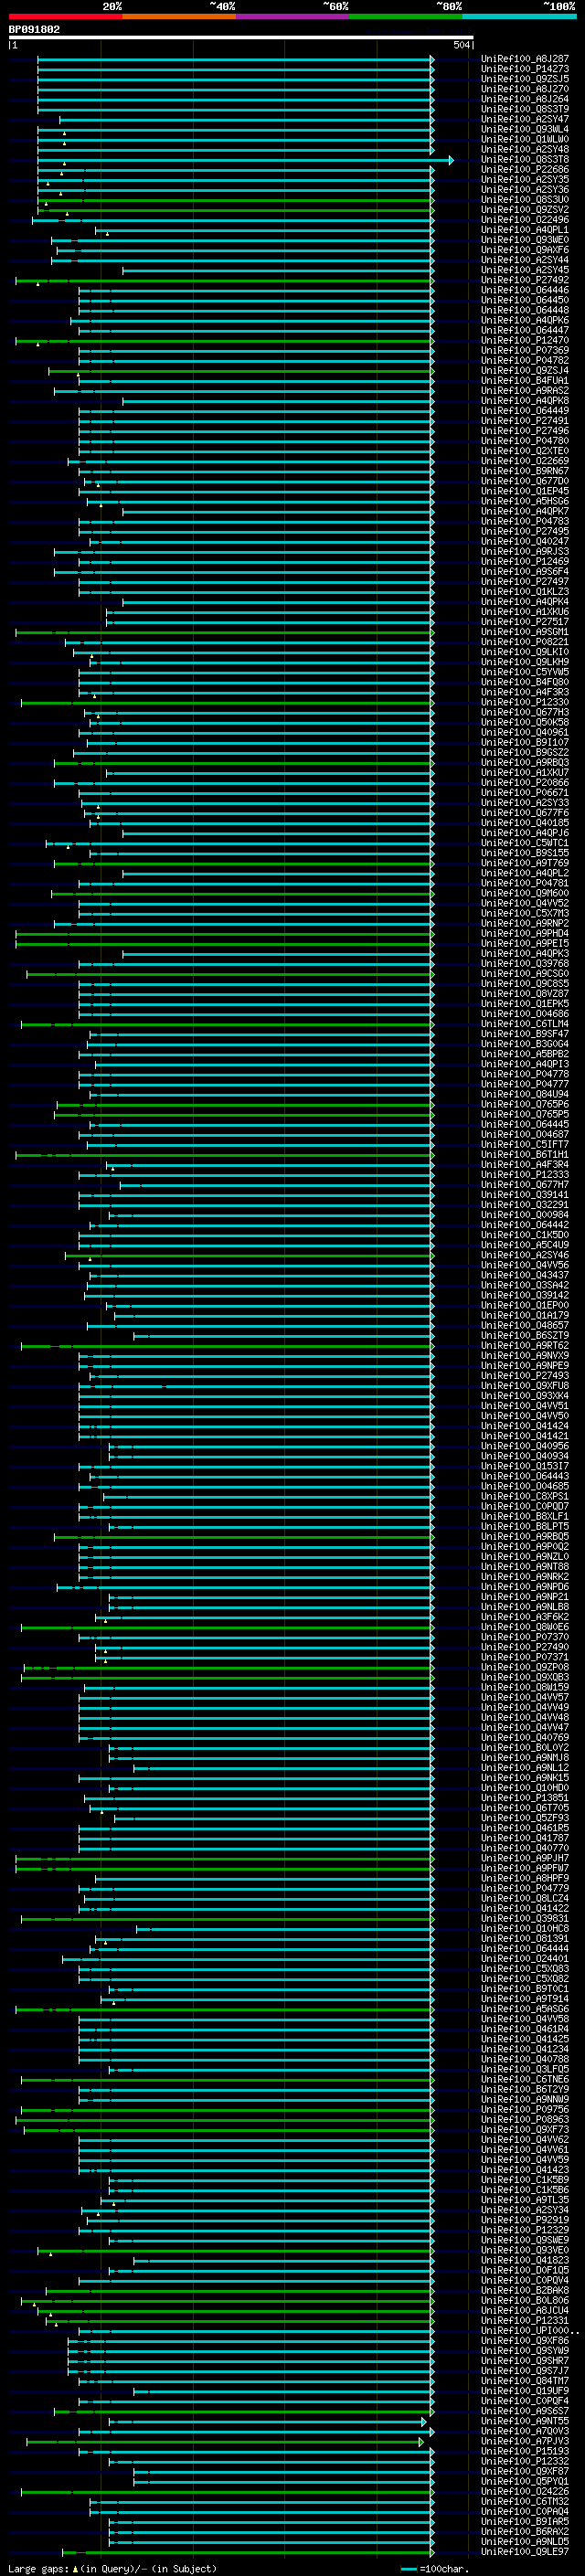Click the yellow query-gap triangle in the legend
The width and height of the screenshot is (585, 2576).
(x=75, y=2568)
